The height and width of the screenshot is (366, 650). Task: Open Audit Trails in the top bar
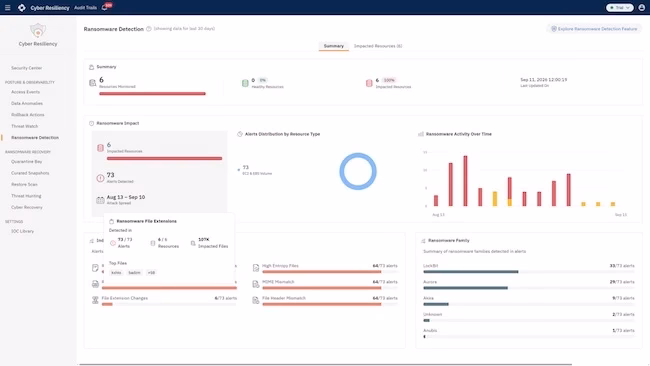[x=85, y=7]
